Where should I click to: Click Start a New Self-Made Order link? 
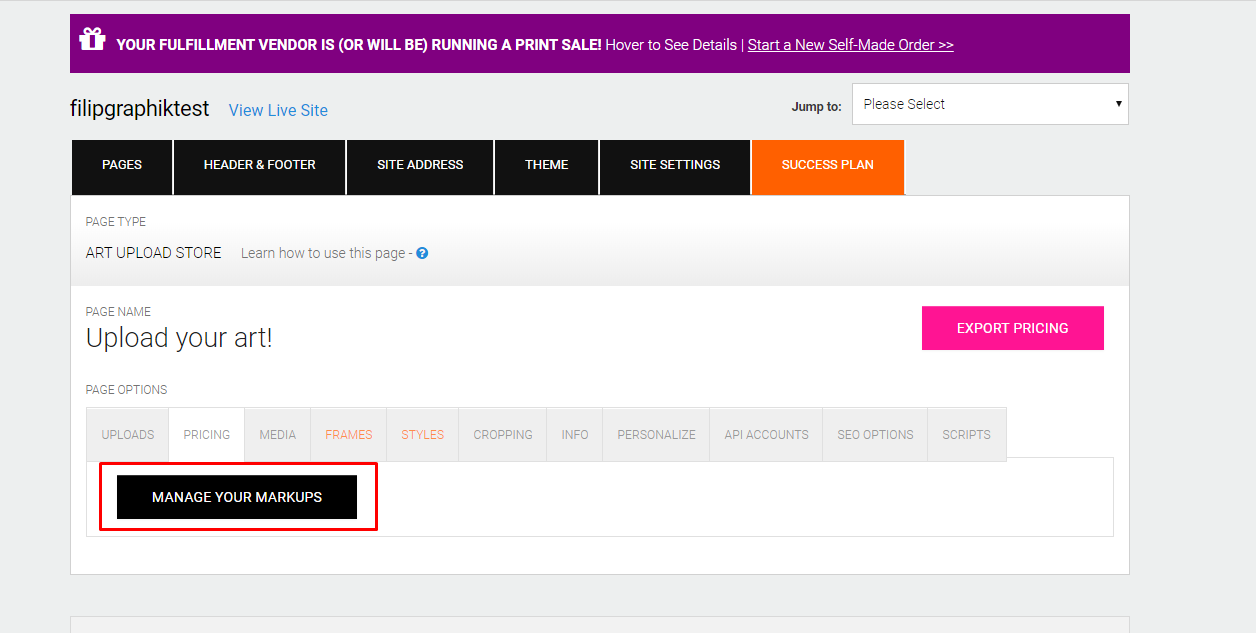pyautogui.click(x=850, y=45)
